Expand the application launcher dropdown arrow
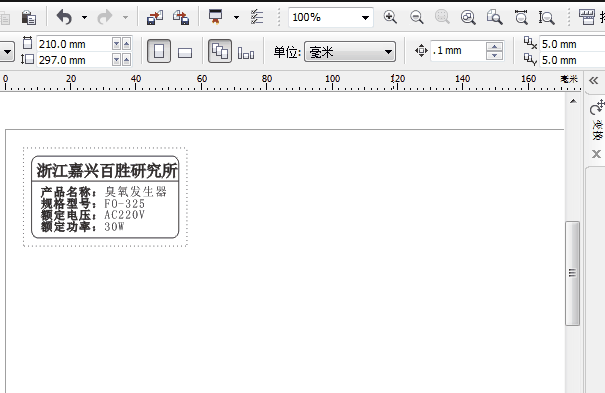605x393 pixels. (236, 17)
